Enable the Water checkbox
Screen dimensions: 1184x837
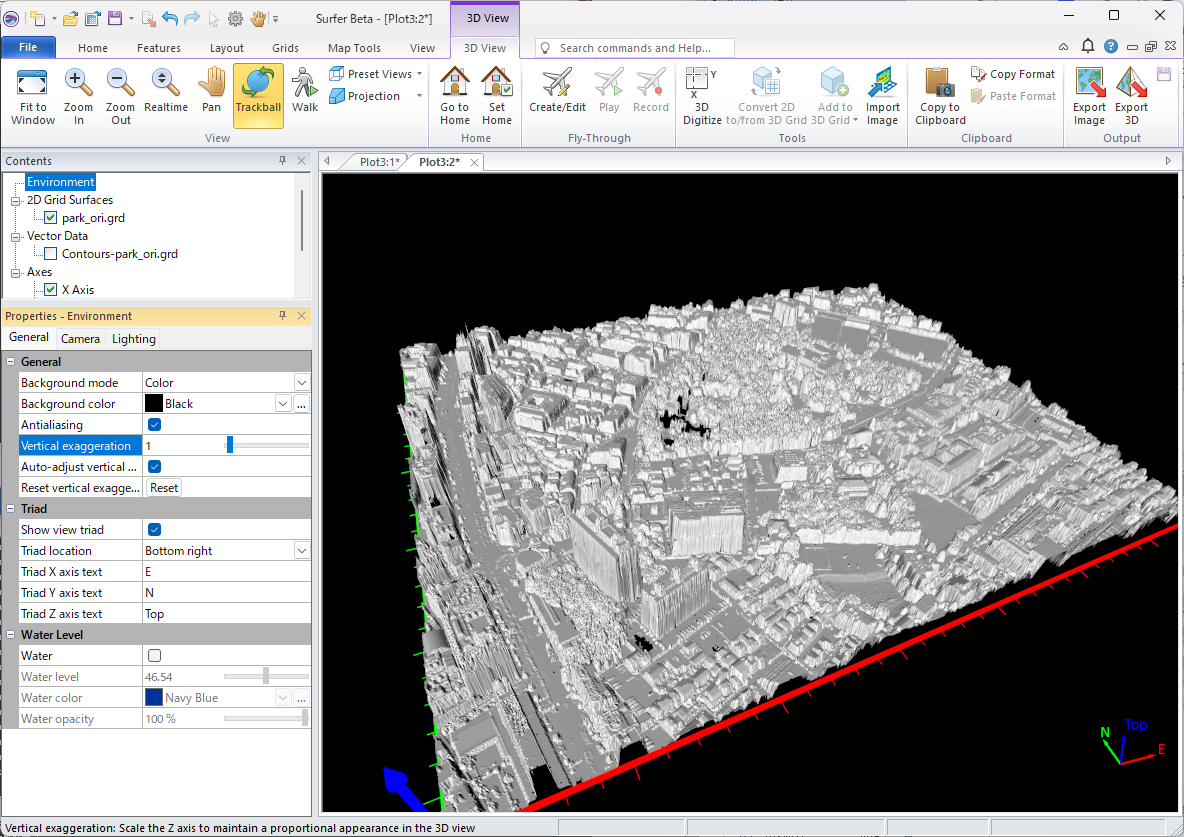[x=154, y=656]
